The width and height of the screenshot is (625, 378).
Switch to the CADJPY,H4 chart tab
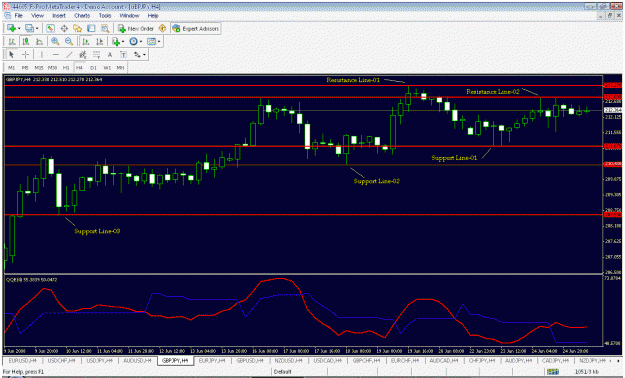click(x=556, y=360)
